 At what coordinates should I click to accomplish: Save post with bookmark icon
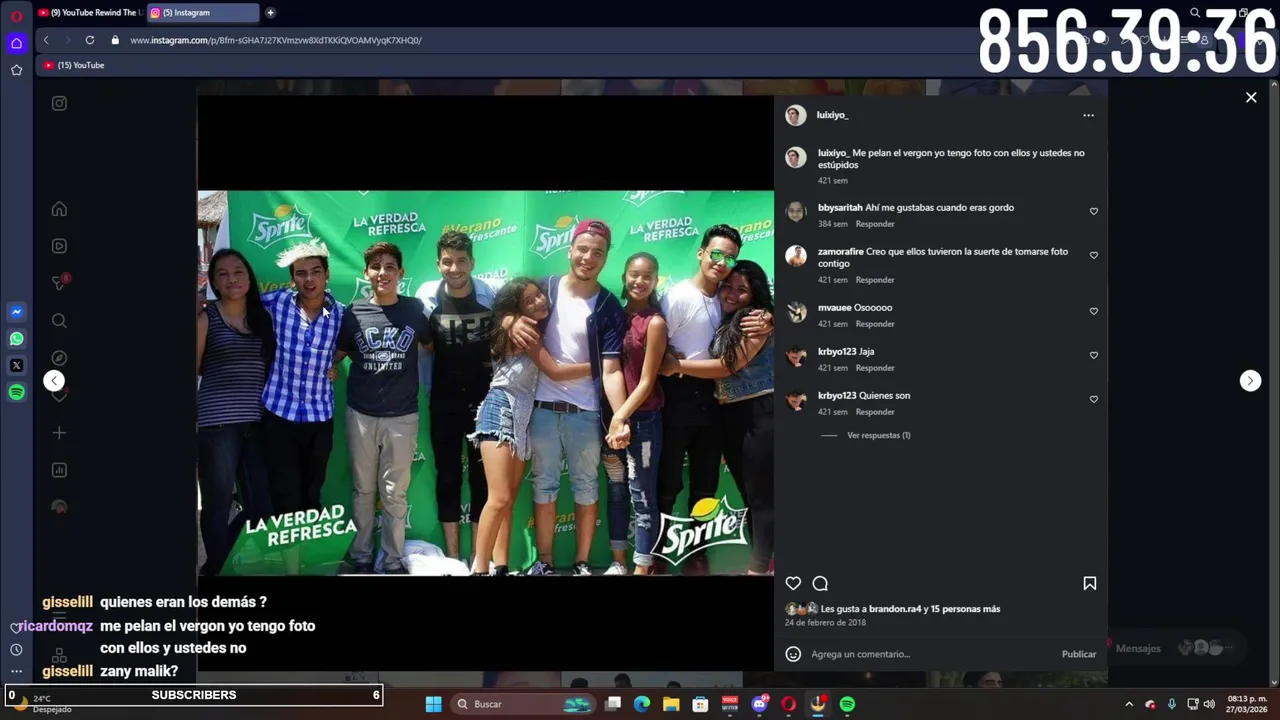tap(1090, 583)
